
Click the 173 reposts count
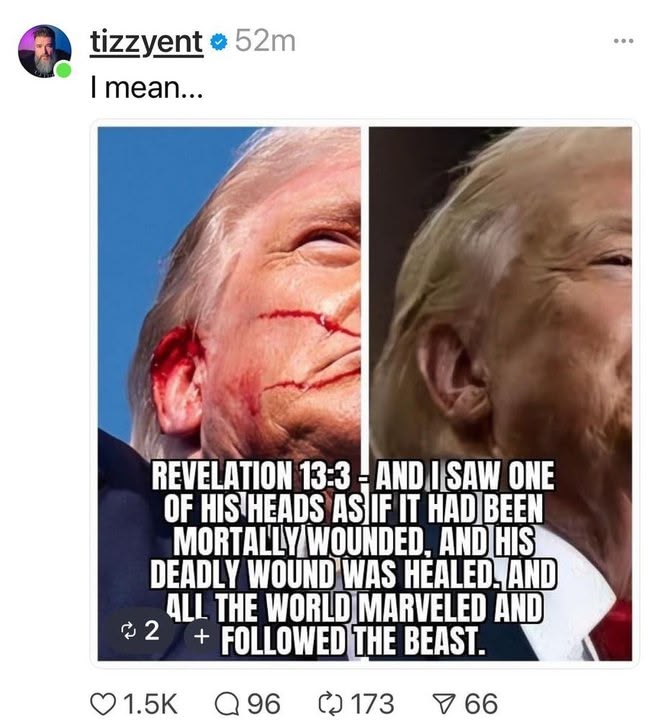pyautogui.click(x=372, y=704)
